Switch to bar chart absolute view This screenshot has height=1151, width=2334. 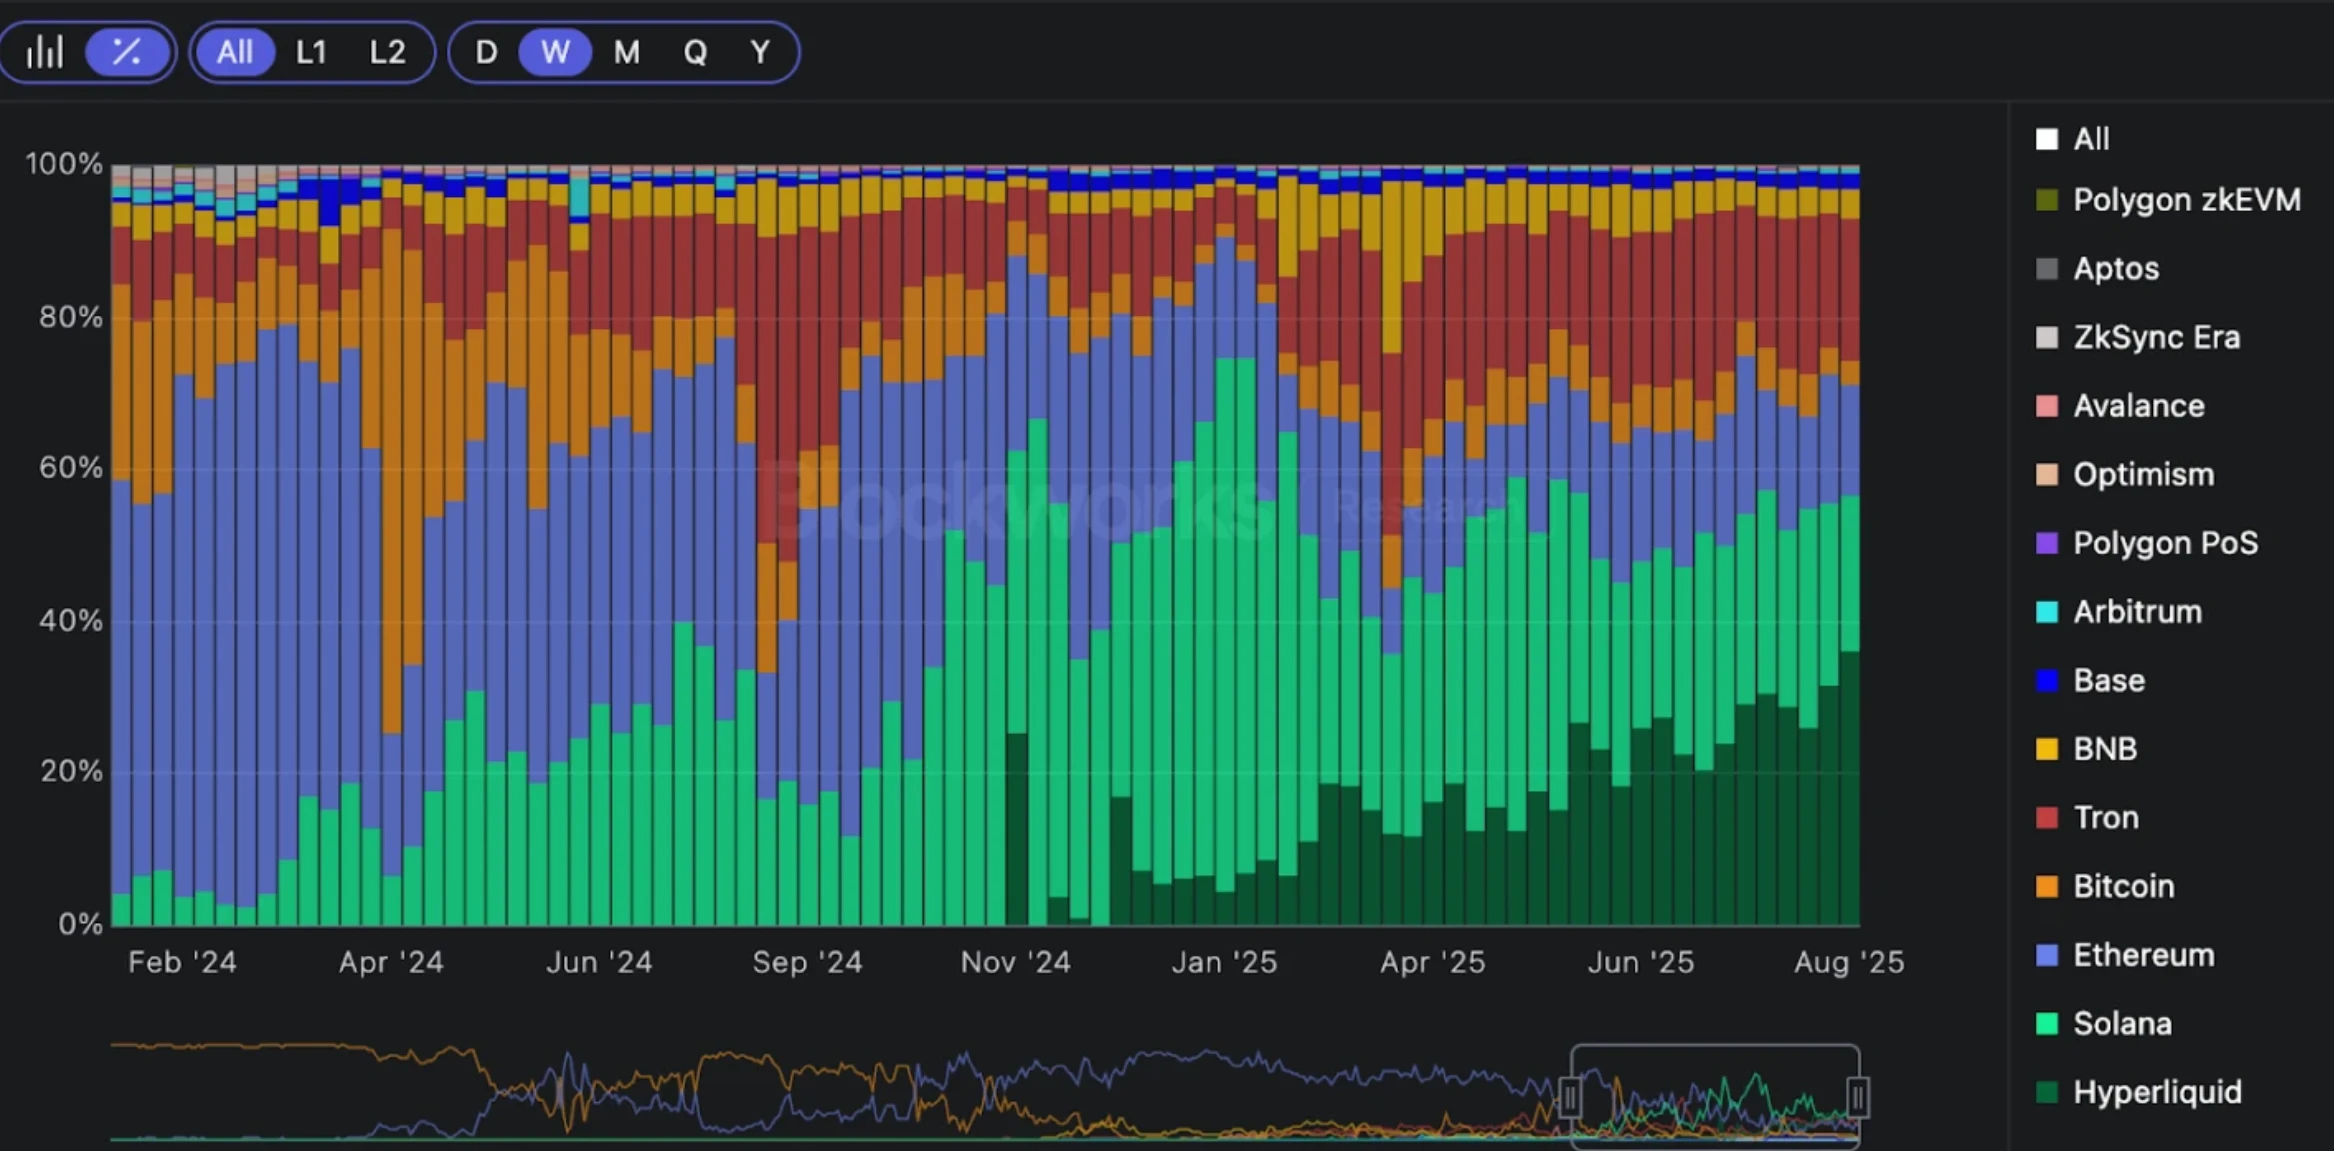[x=45, y=52]
